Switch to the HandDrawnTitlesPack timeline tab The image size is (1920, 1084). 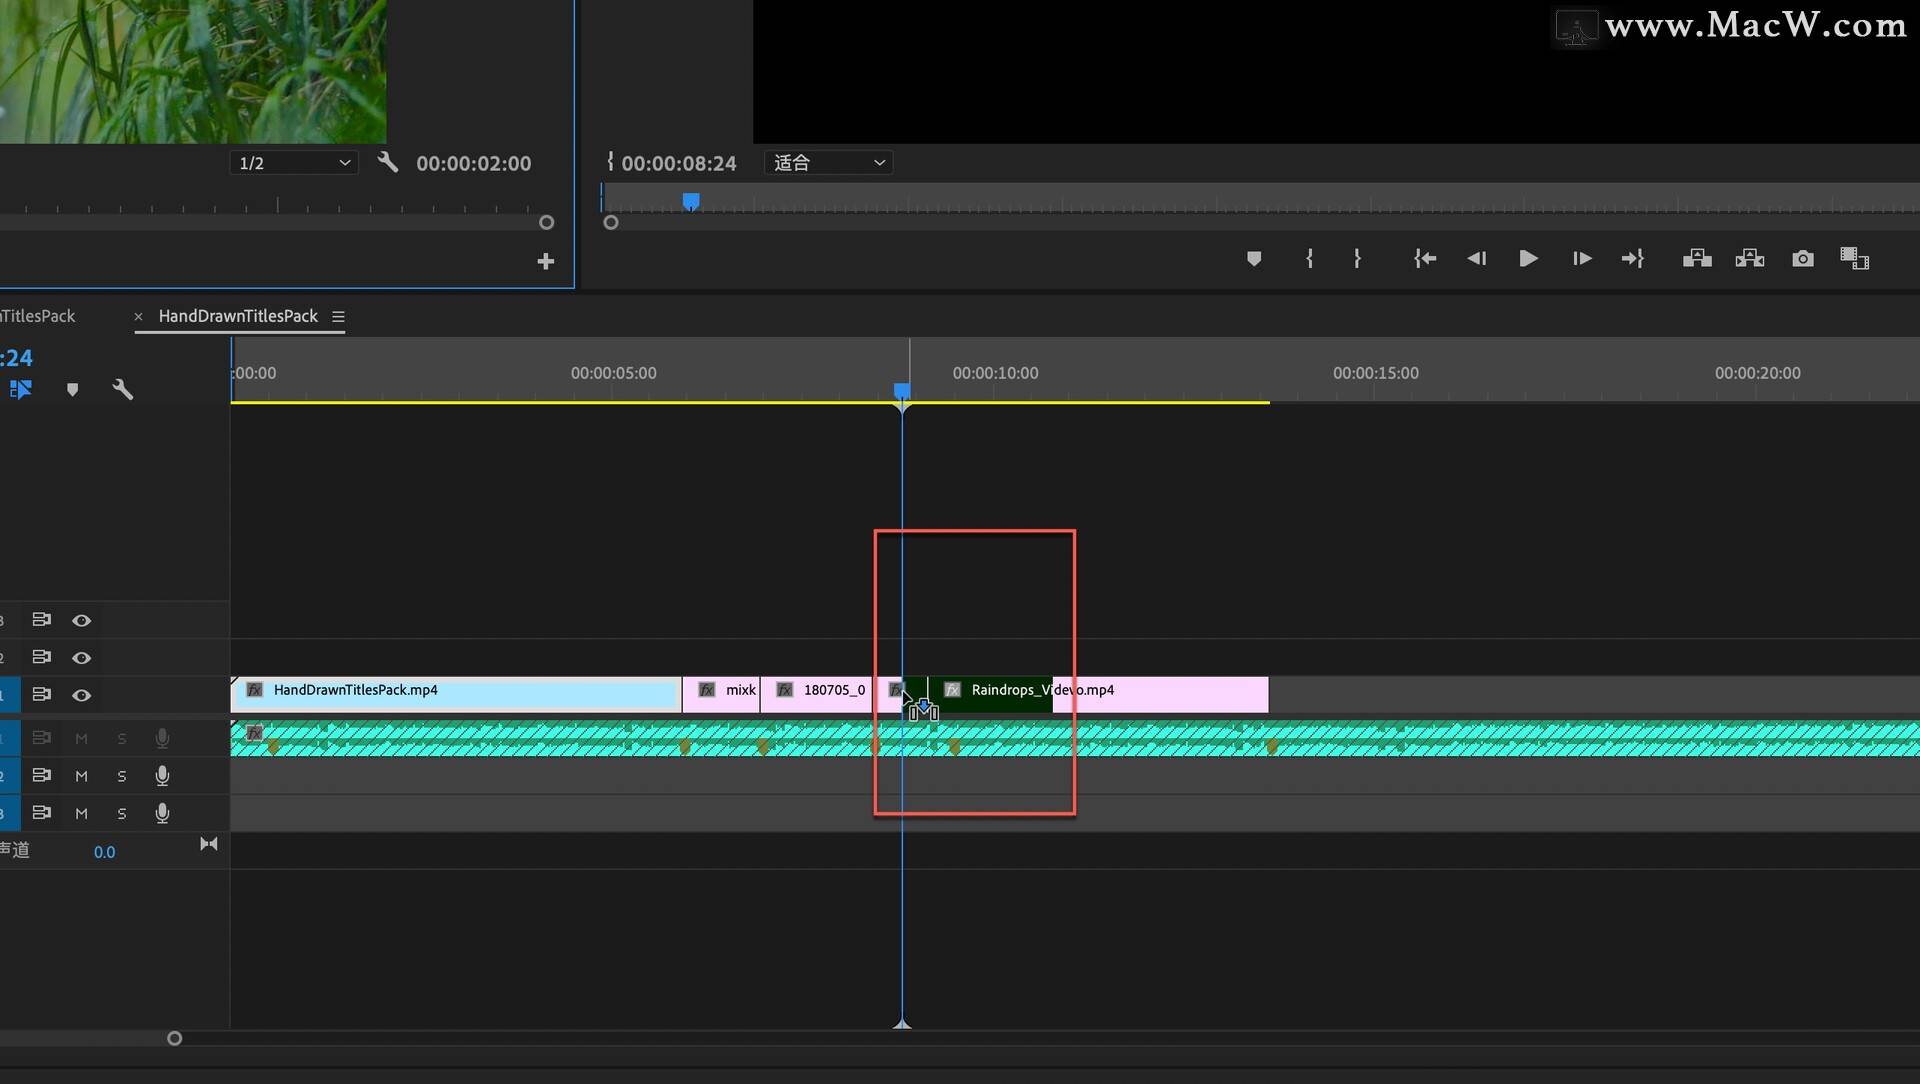tap(238, 317)
